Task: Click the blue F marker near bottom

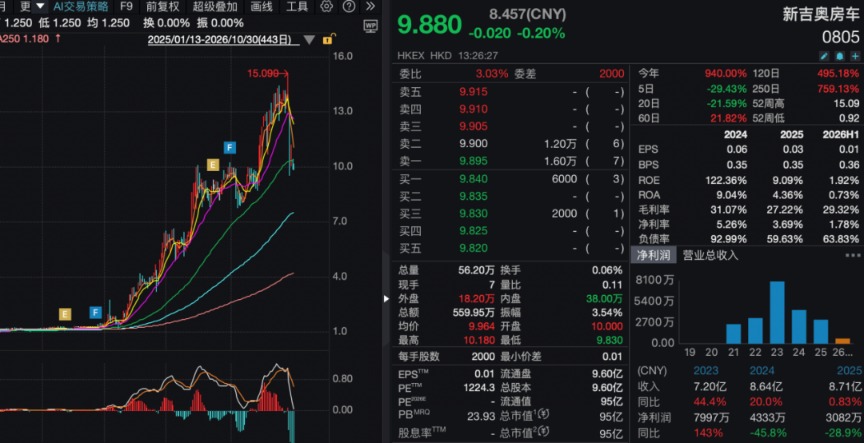Action: coord(96,312)
